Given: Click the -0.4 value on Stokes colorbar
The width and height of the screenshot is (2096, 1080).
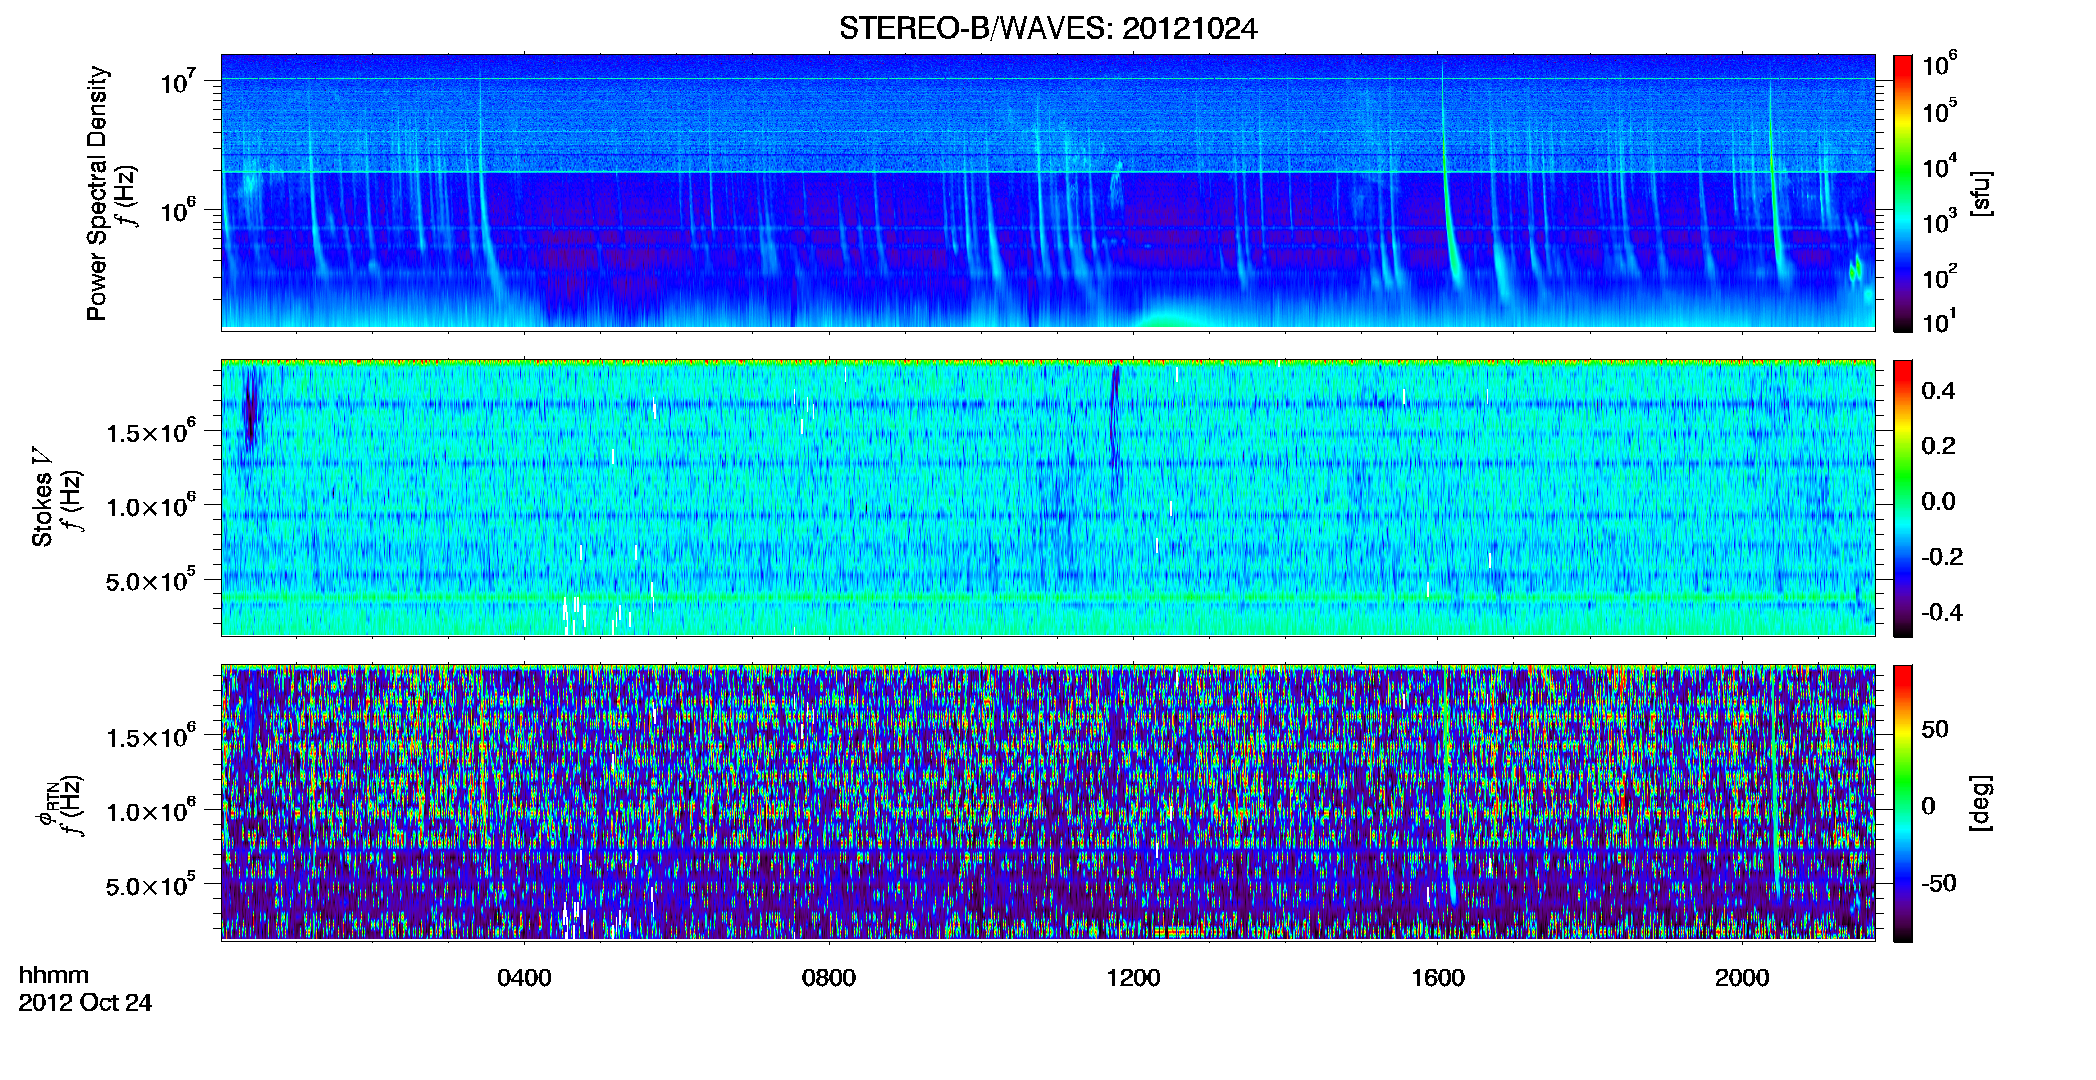Looking at the screenshot, I should pos(1941,612).
